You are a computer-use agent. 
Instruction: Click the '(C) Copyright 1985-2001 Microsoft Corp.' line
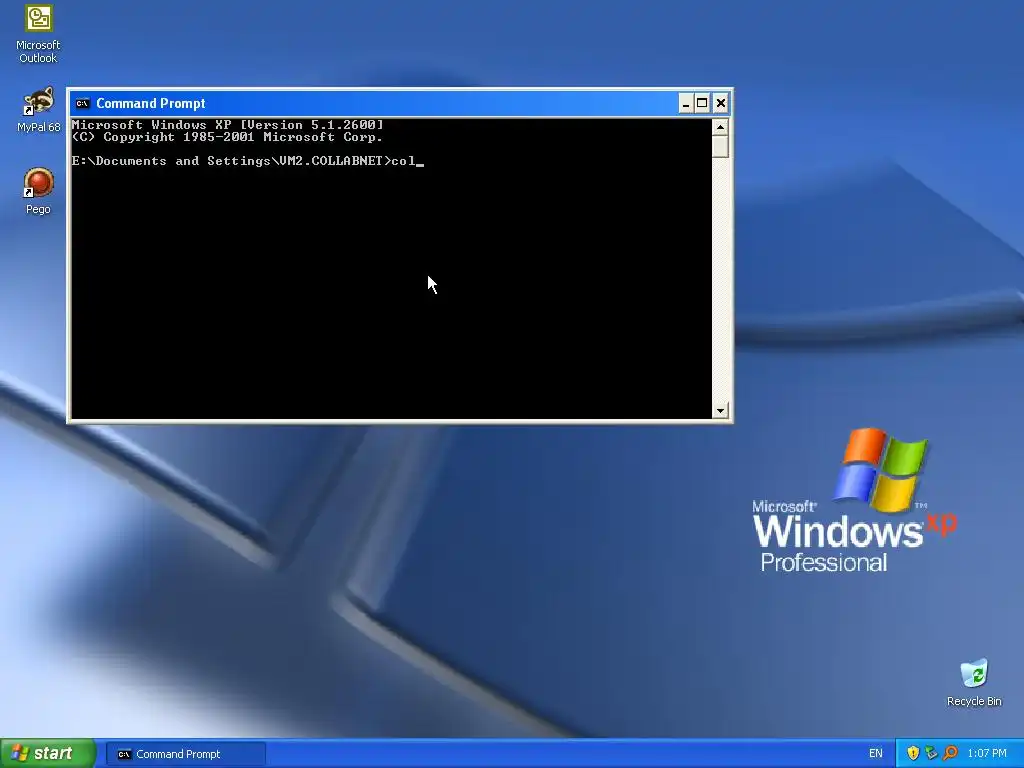[227, 137]
